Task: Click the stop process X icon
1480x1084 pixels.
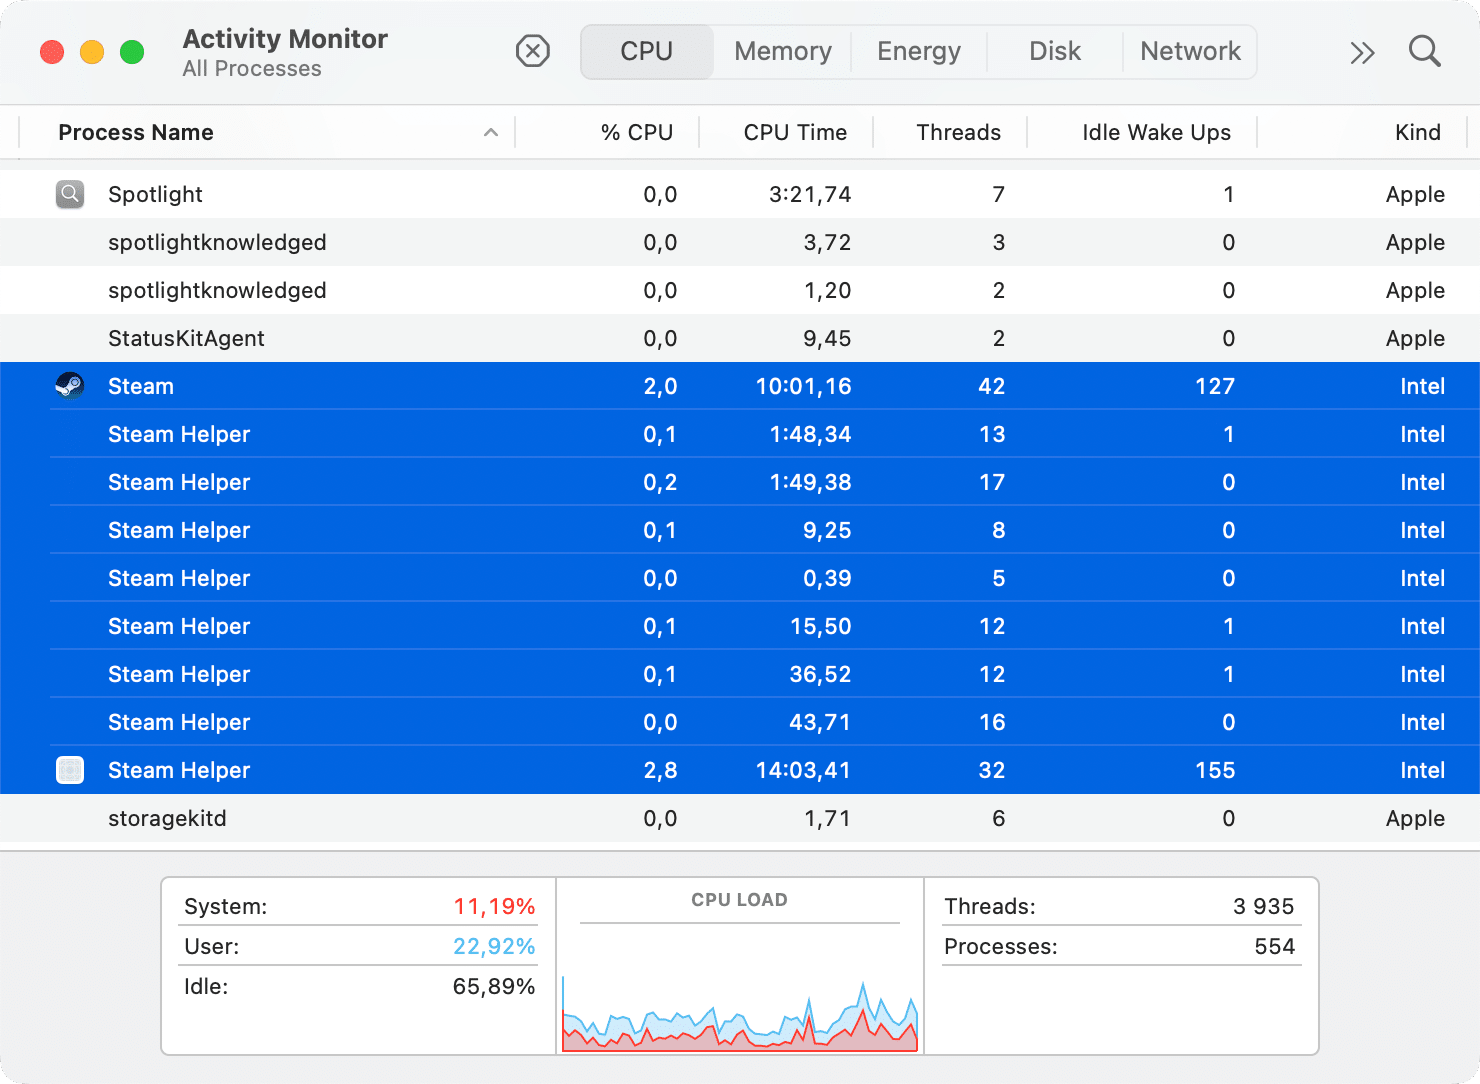Action: [x=533, y=51]
